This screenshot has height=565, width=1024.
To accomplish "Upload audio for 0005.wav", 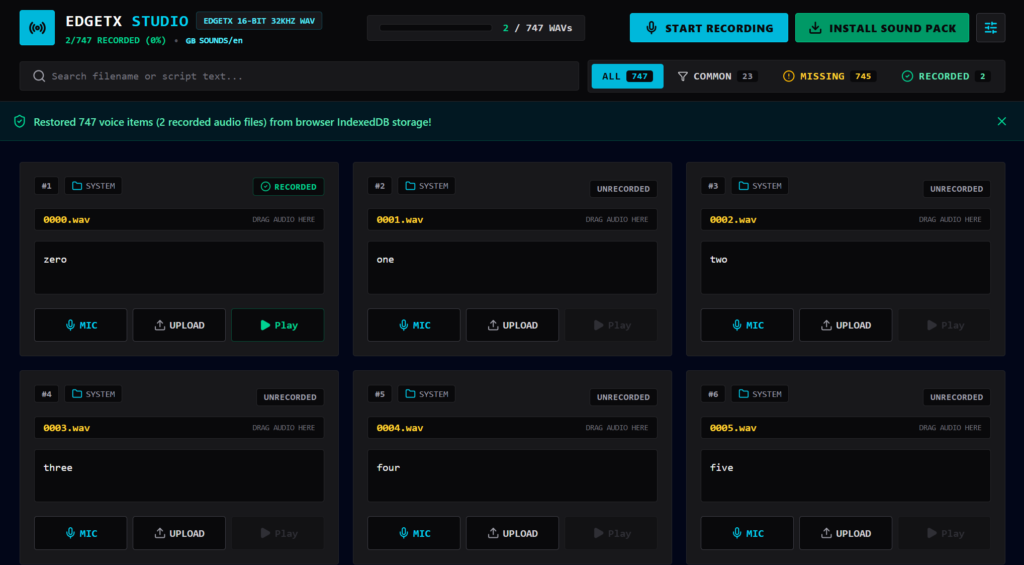I will pos(846,533).
